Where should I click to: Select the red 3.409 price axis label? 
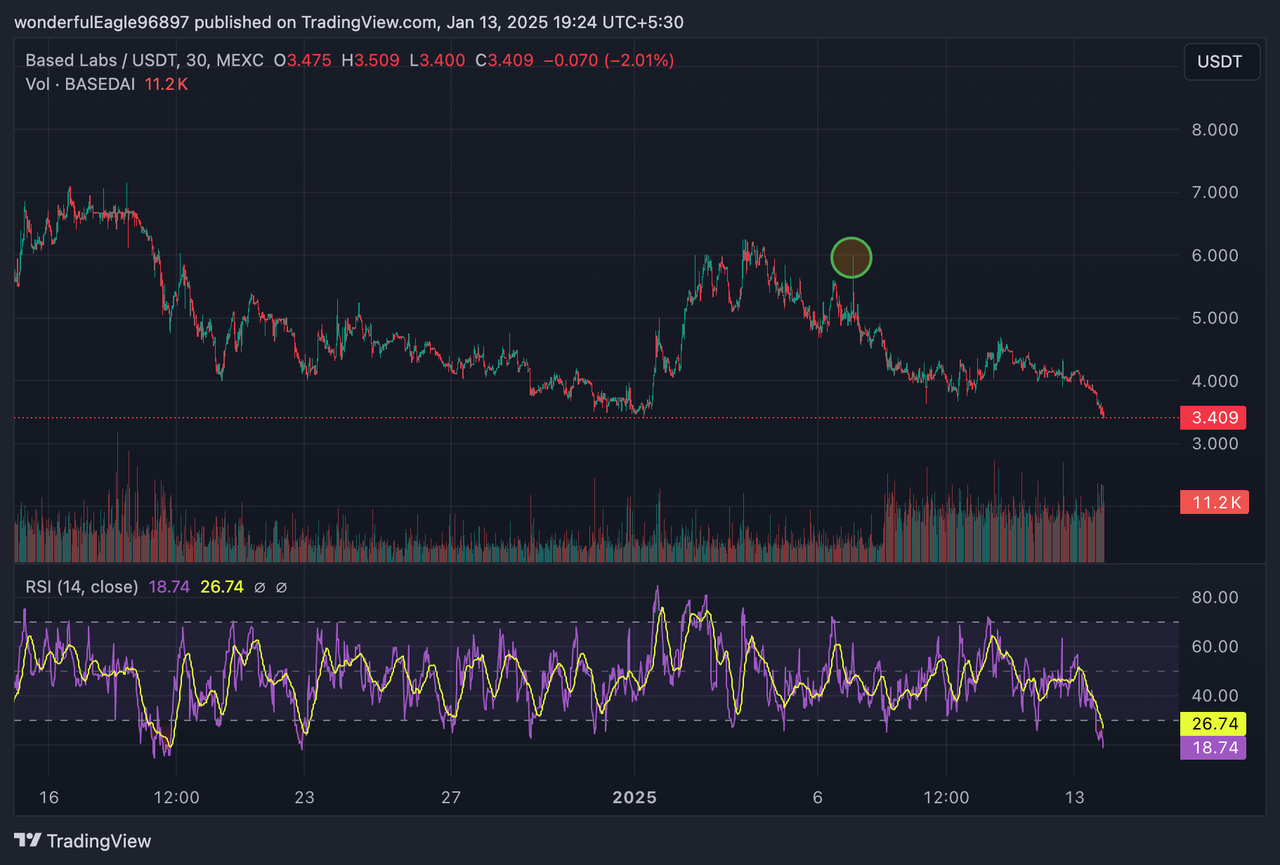pyautogui.click(x=1212, y=418)
